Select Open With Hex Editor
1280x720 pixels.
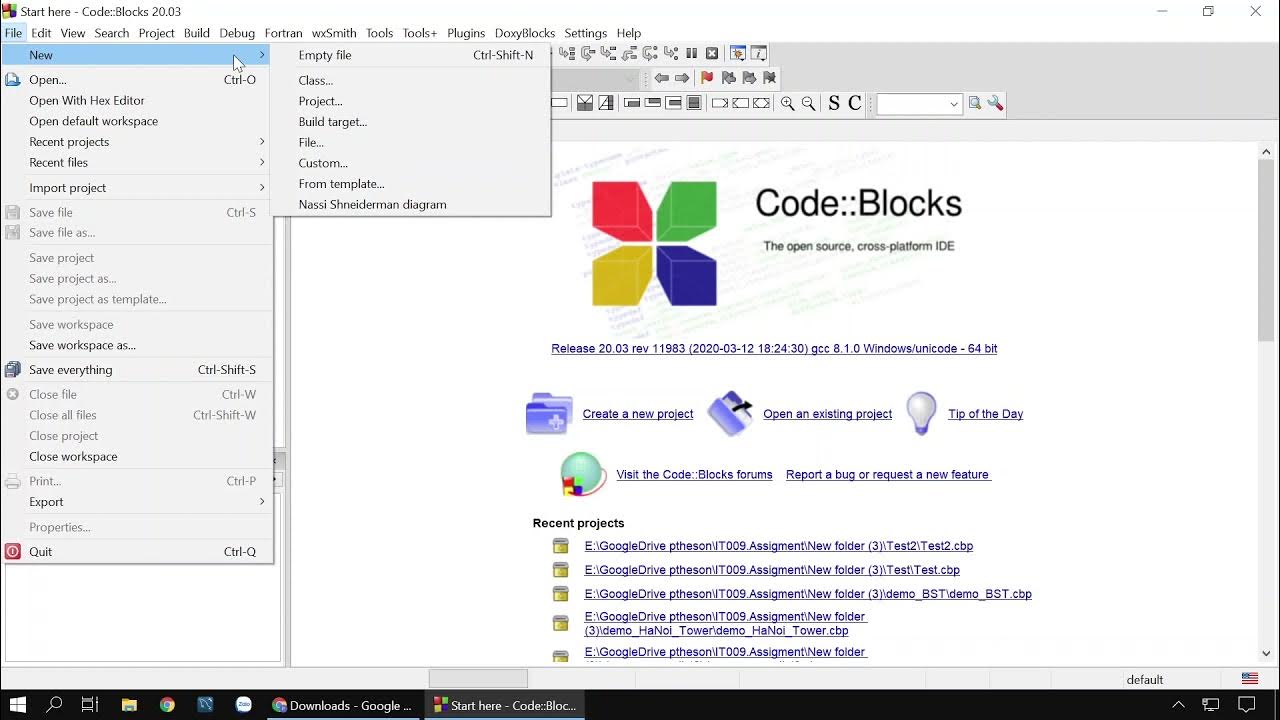pyautogui.click(x=137, y=100)
